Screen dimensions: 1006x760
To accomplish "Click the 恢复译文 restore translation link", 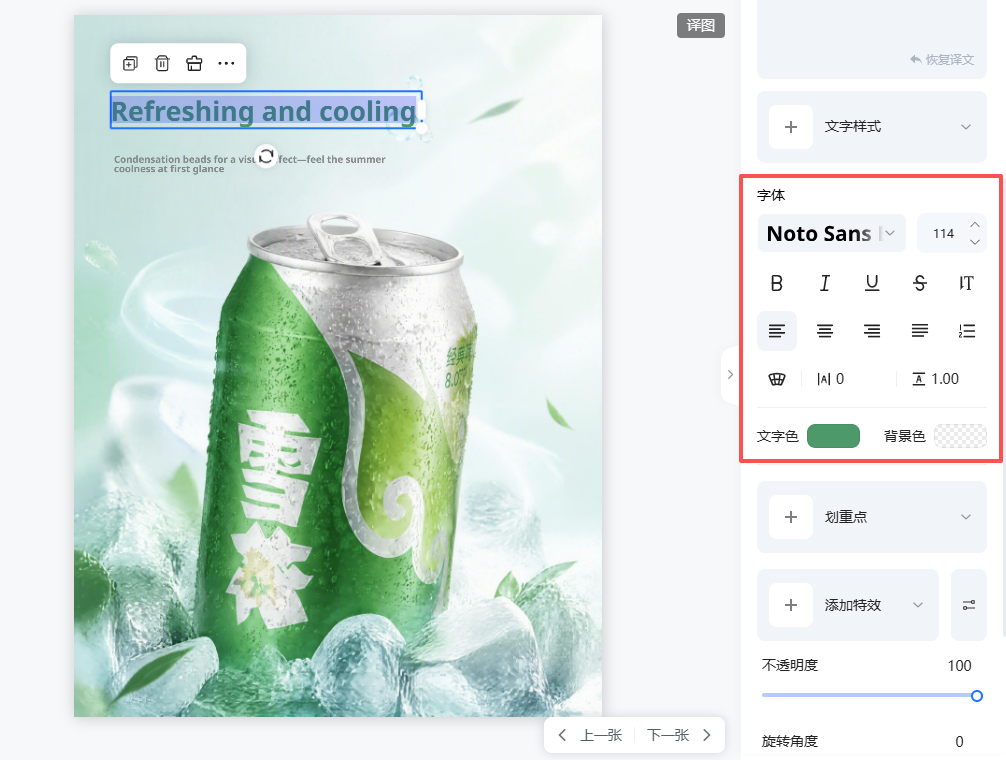I will pyautogui.click(x=942, y=60).
